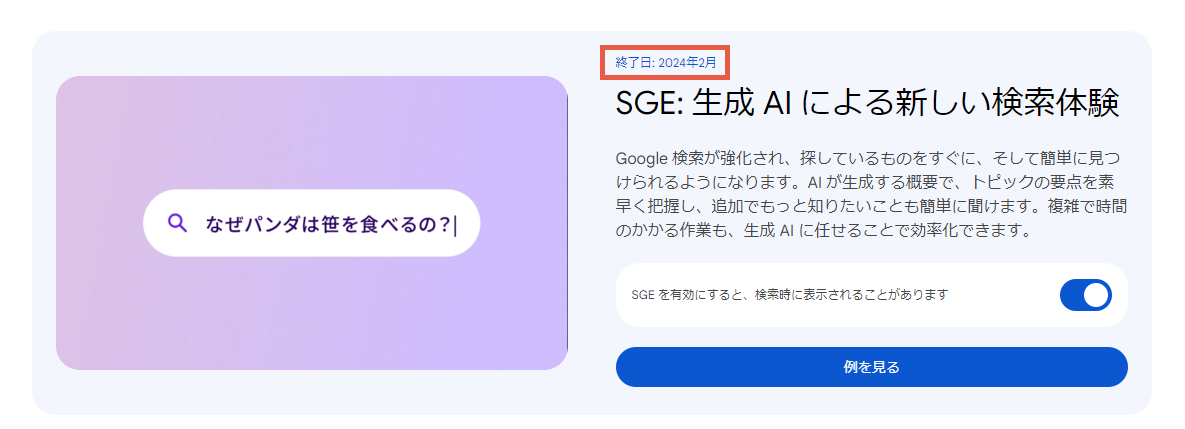
Task: Toggle the SGE enable switch off
Action: coord(1086,295)
